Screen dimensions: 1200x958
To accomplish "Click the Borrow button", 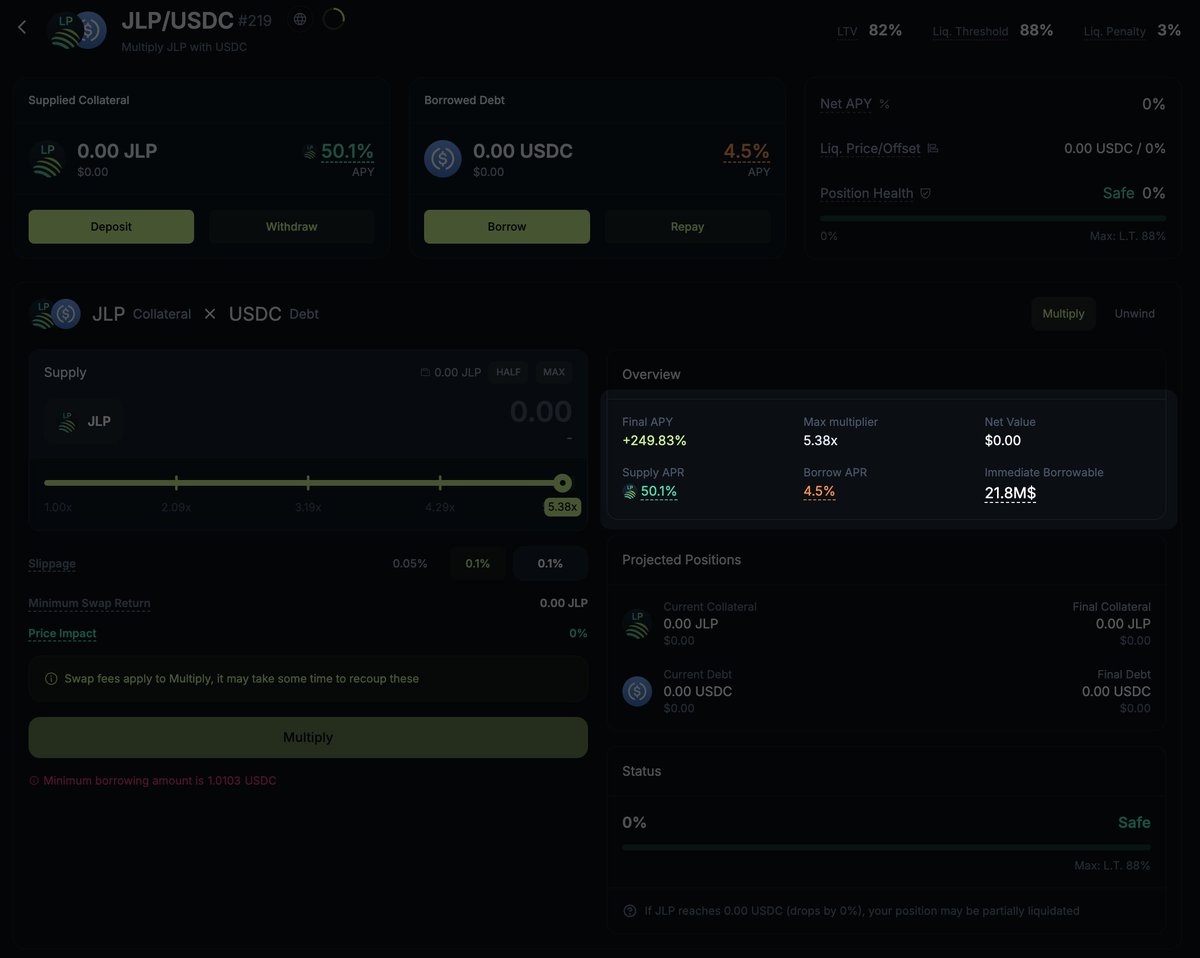I will (507, 227).
